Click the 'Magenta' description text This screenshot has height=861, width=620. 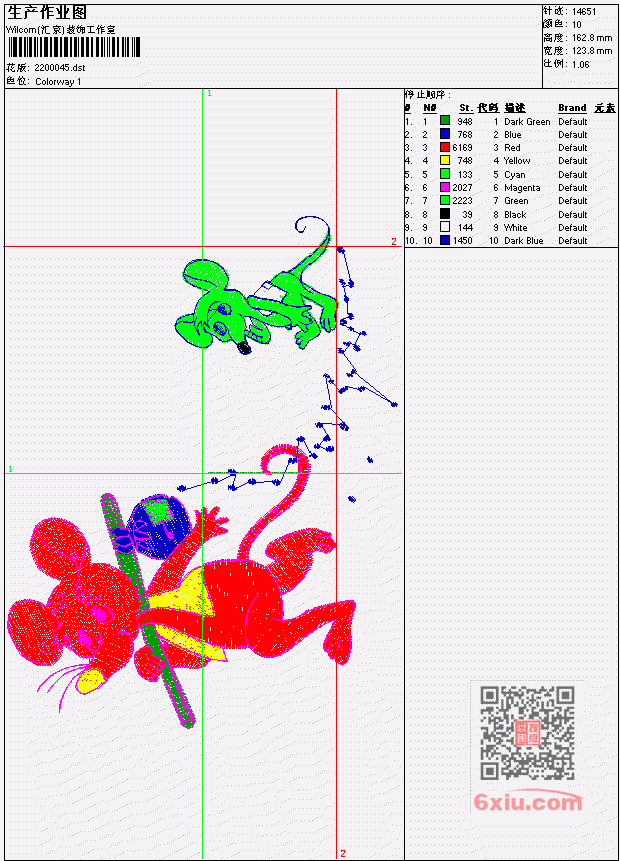(x=522, y=188)
